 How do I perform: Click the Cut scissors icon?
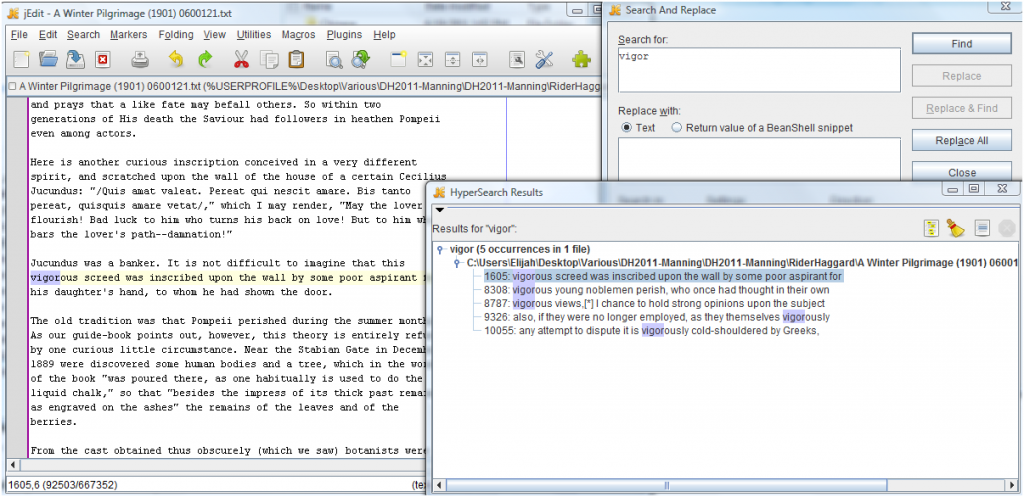pyautogui.click(x=242, y=60)
